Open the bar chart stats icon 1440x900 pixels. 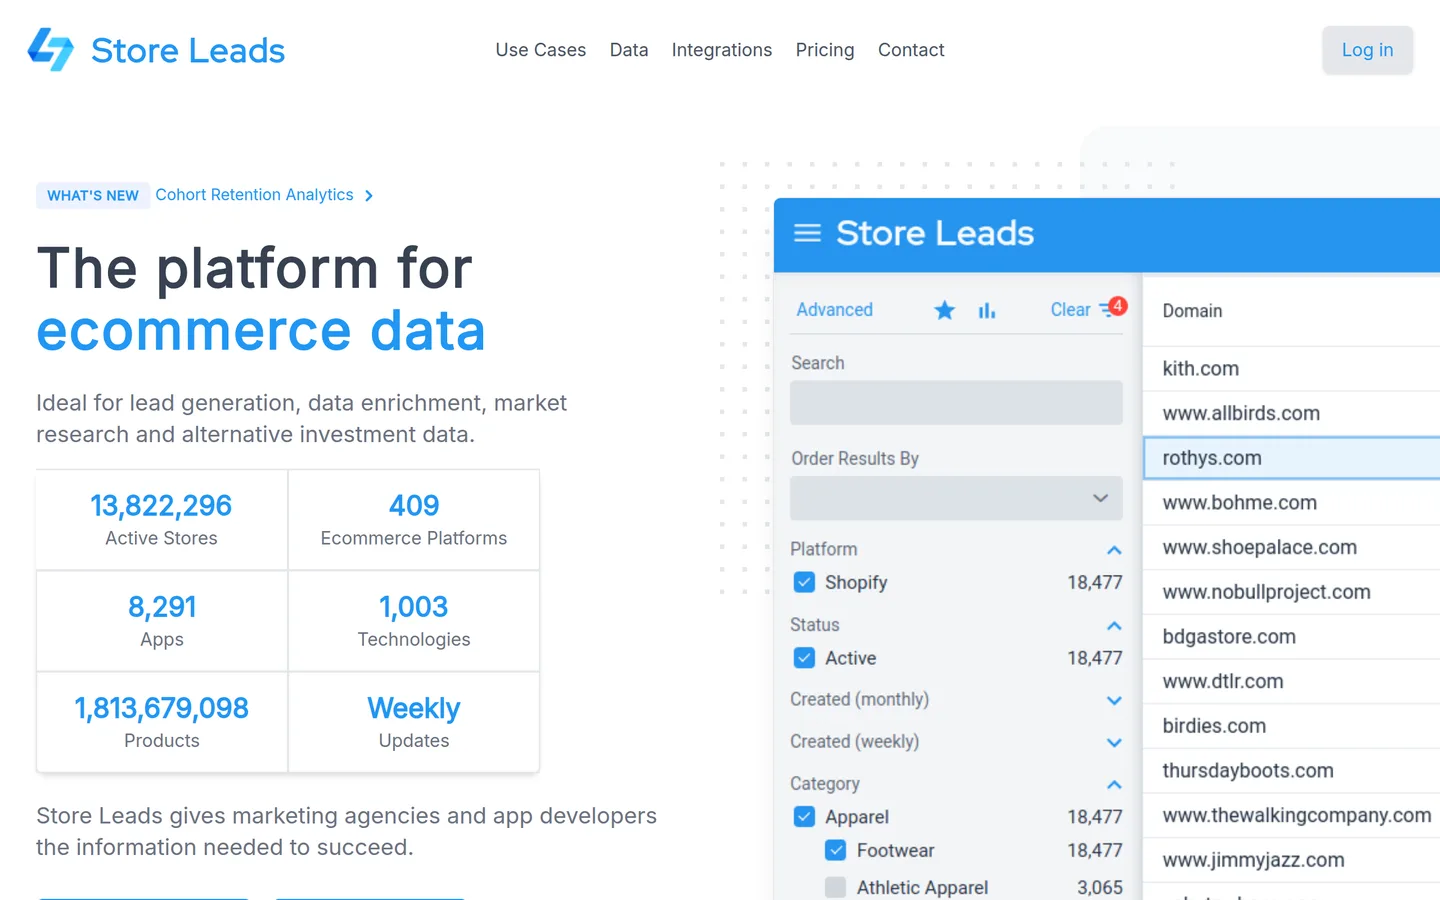coord(987,310)
